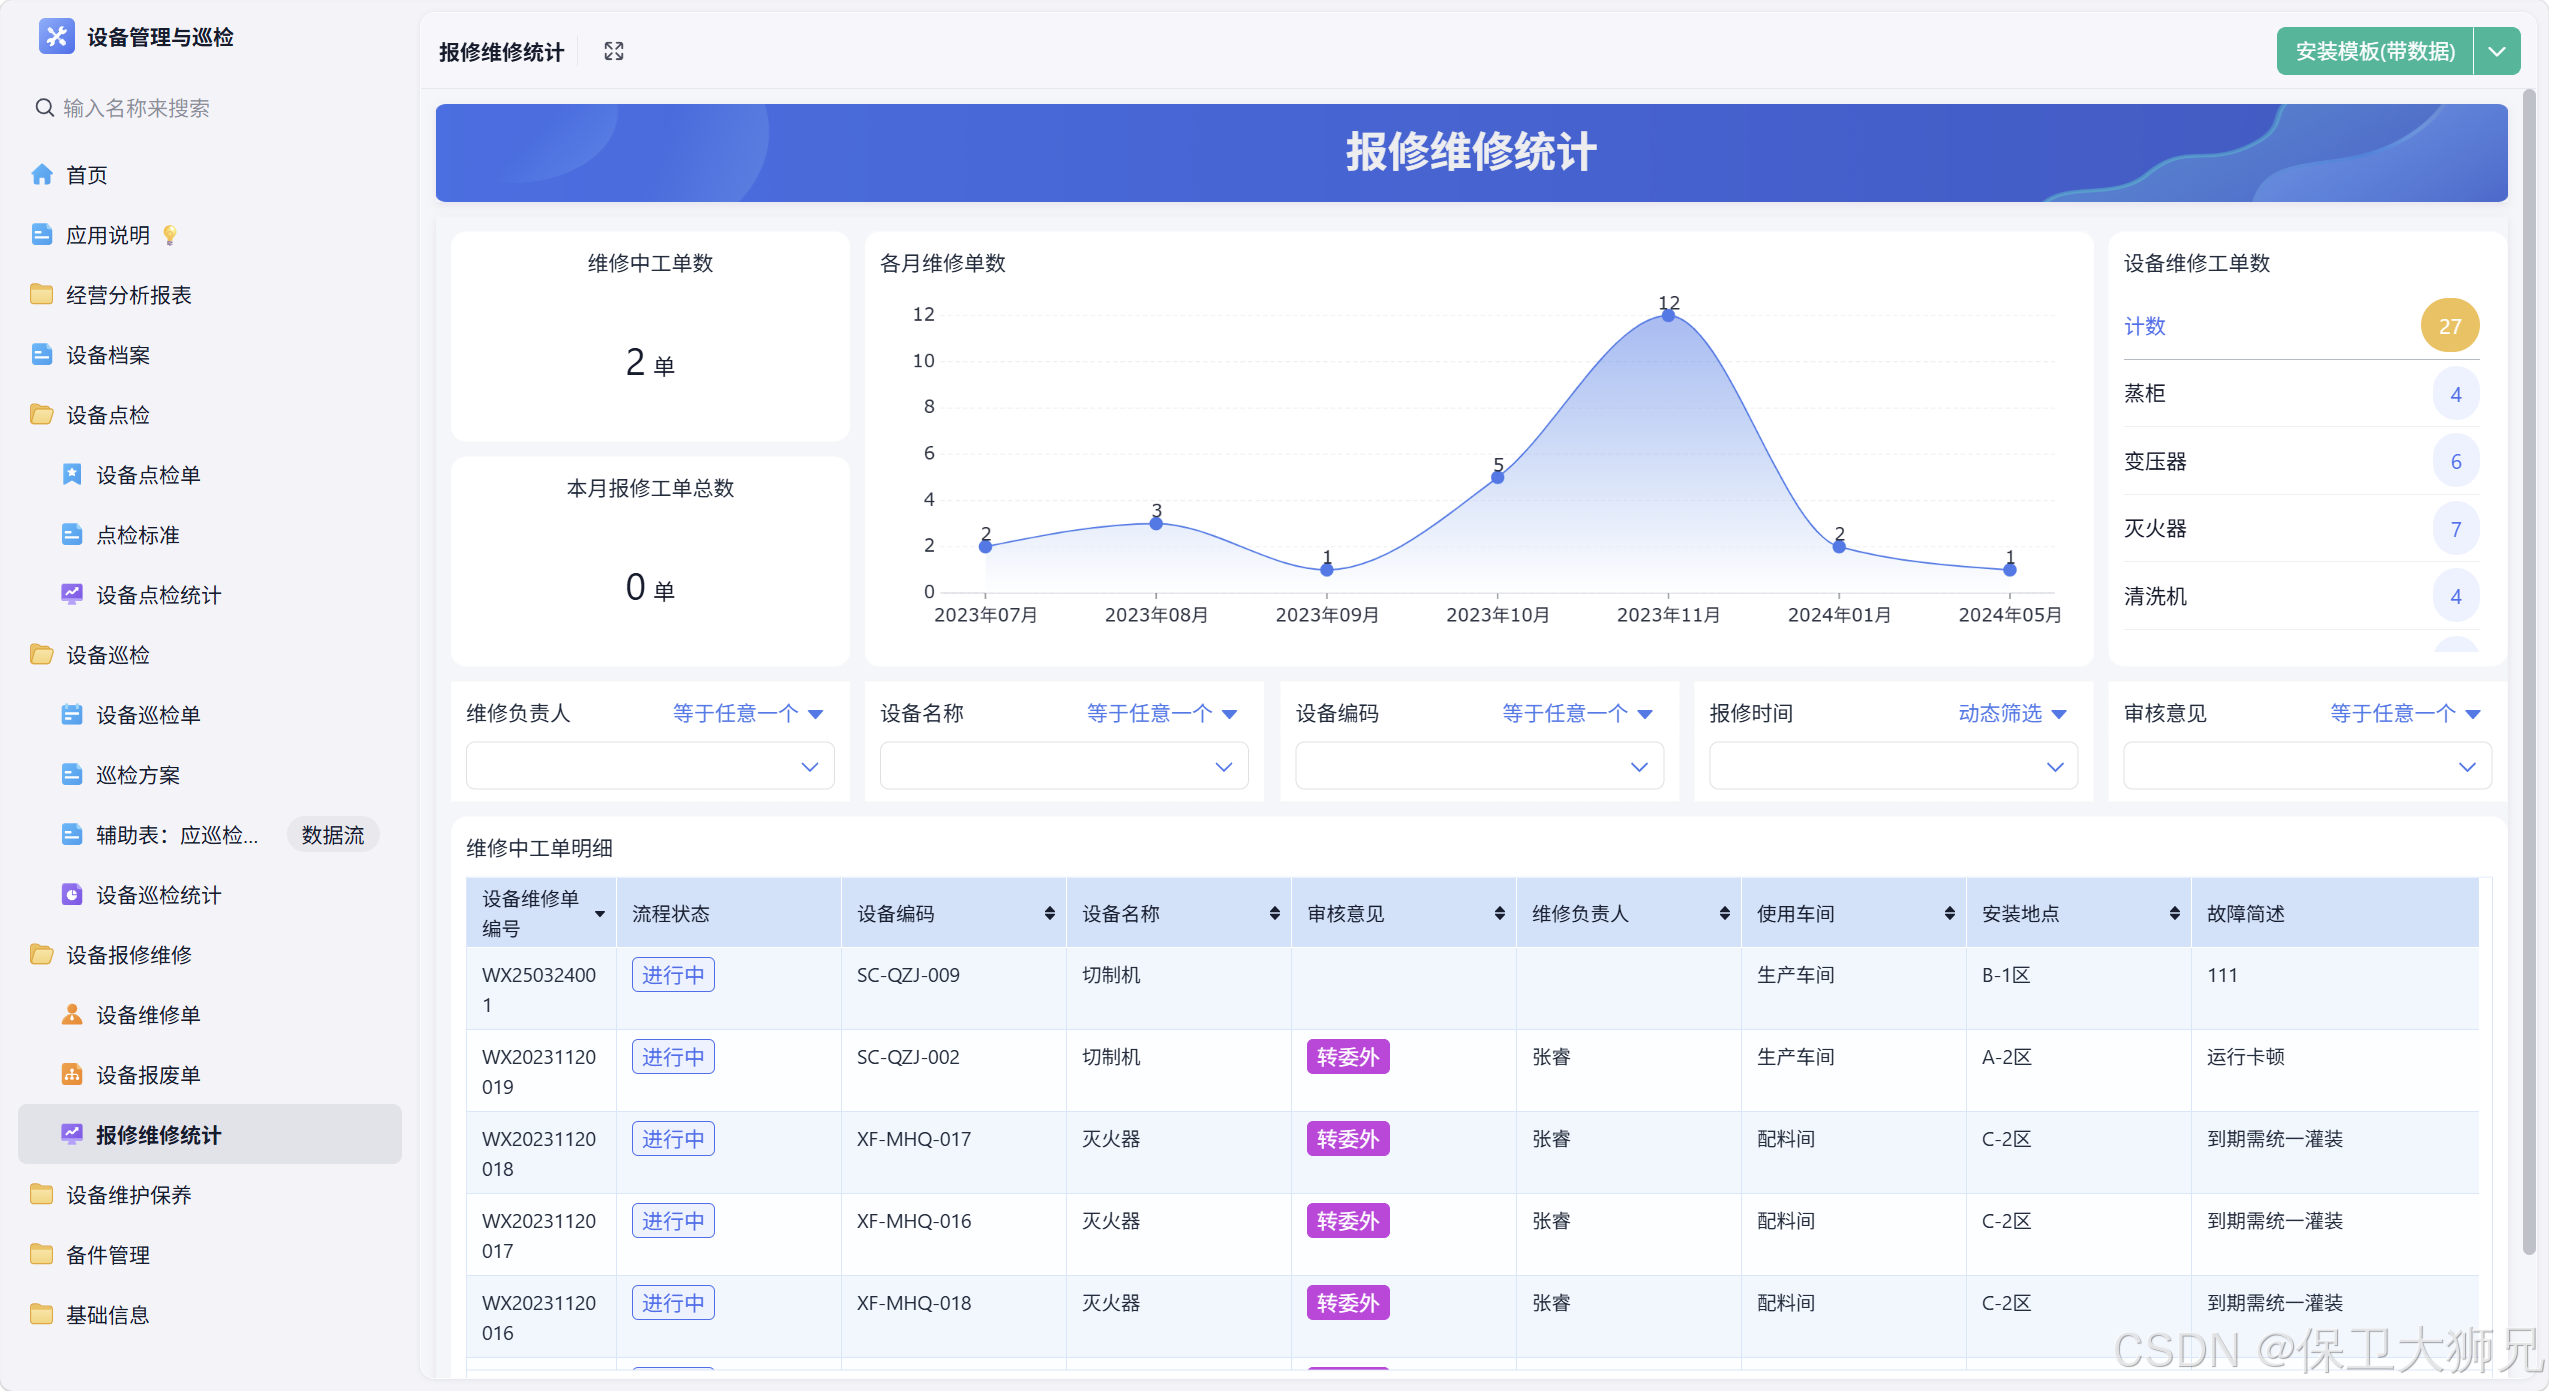Click the 备件管理 folder icon

click(42, 1255)
